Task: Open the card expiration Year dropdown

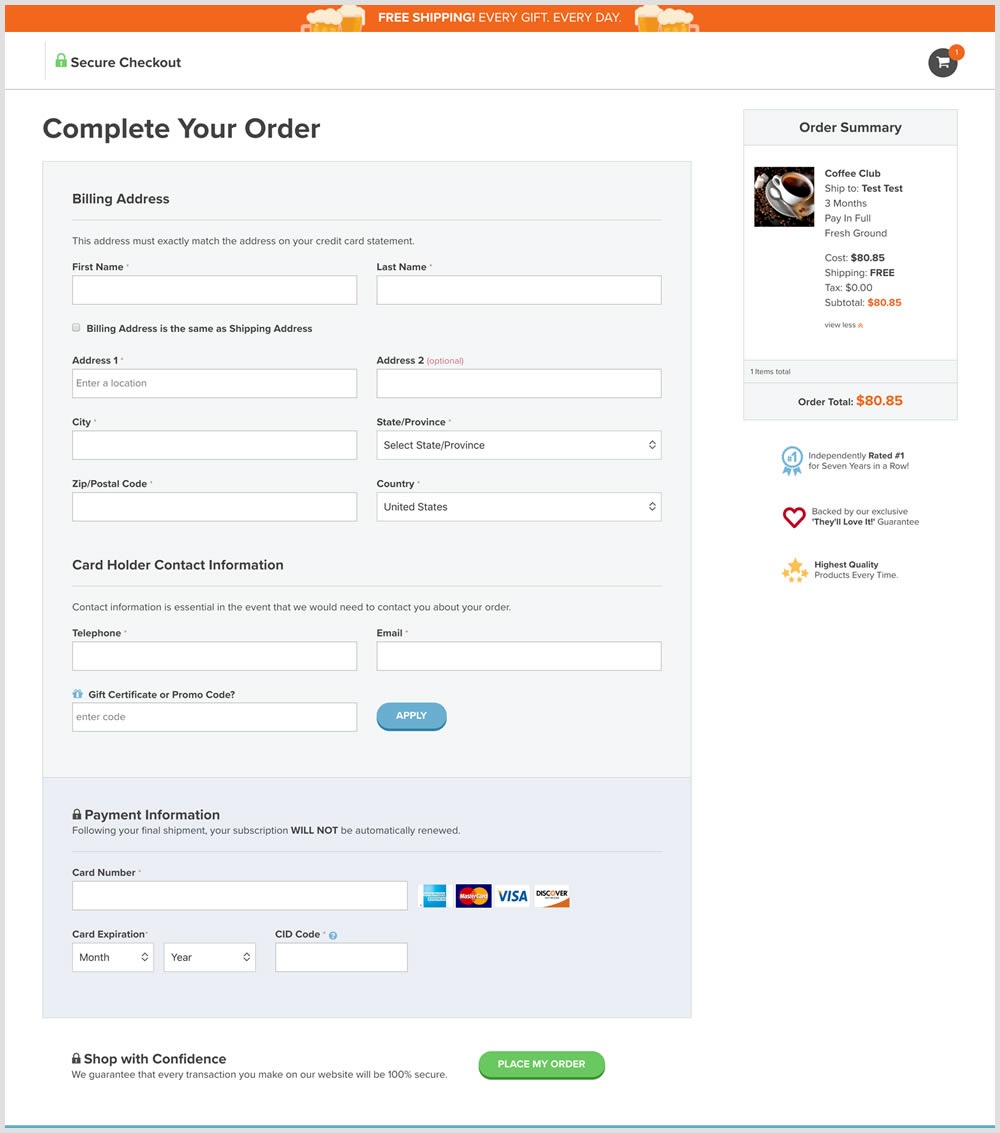Action: click(210, 957)
